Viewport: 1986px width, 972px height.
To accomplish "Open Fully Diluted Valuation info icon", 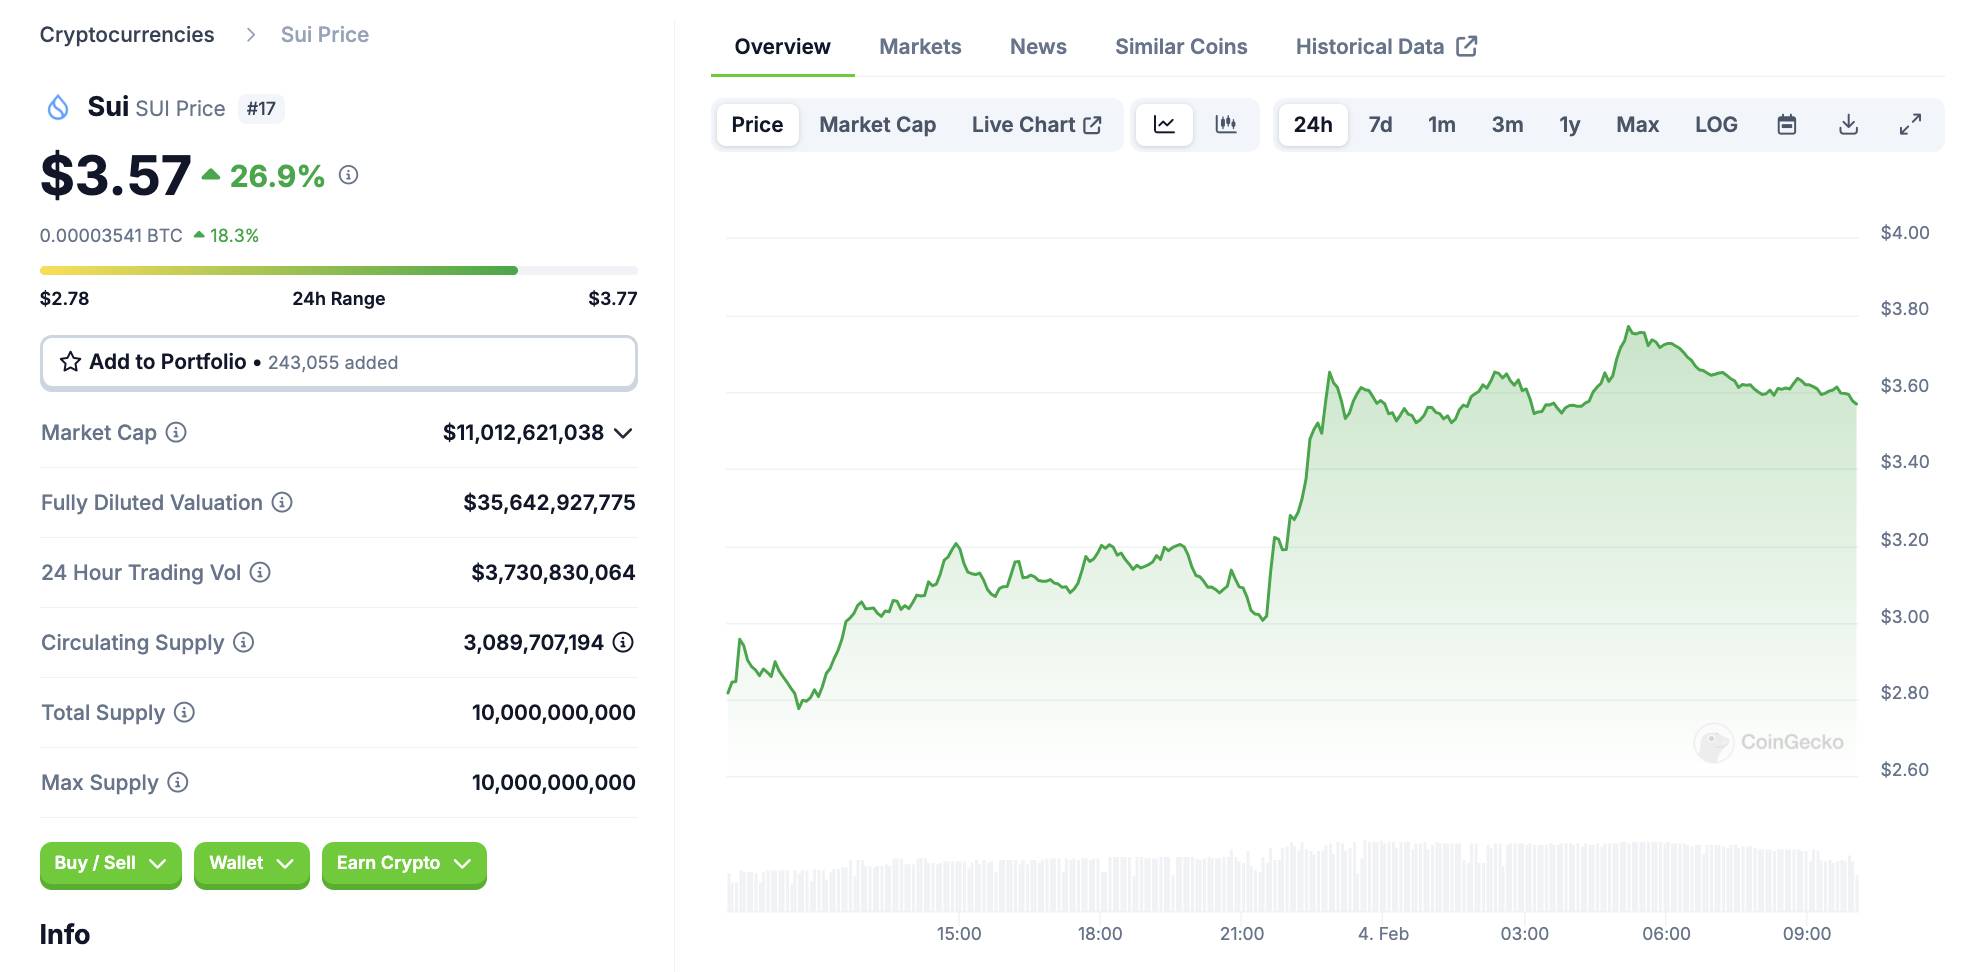I will pyautogui.click(x=282, y=502).
